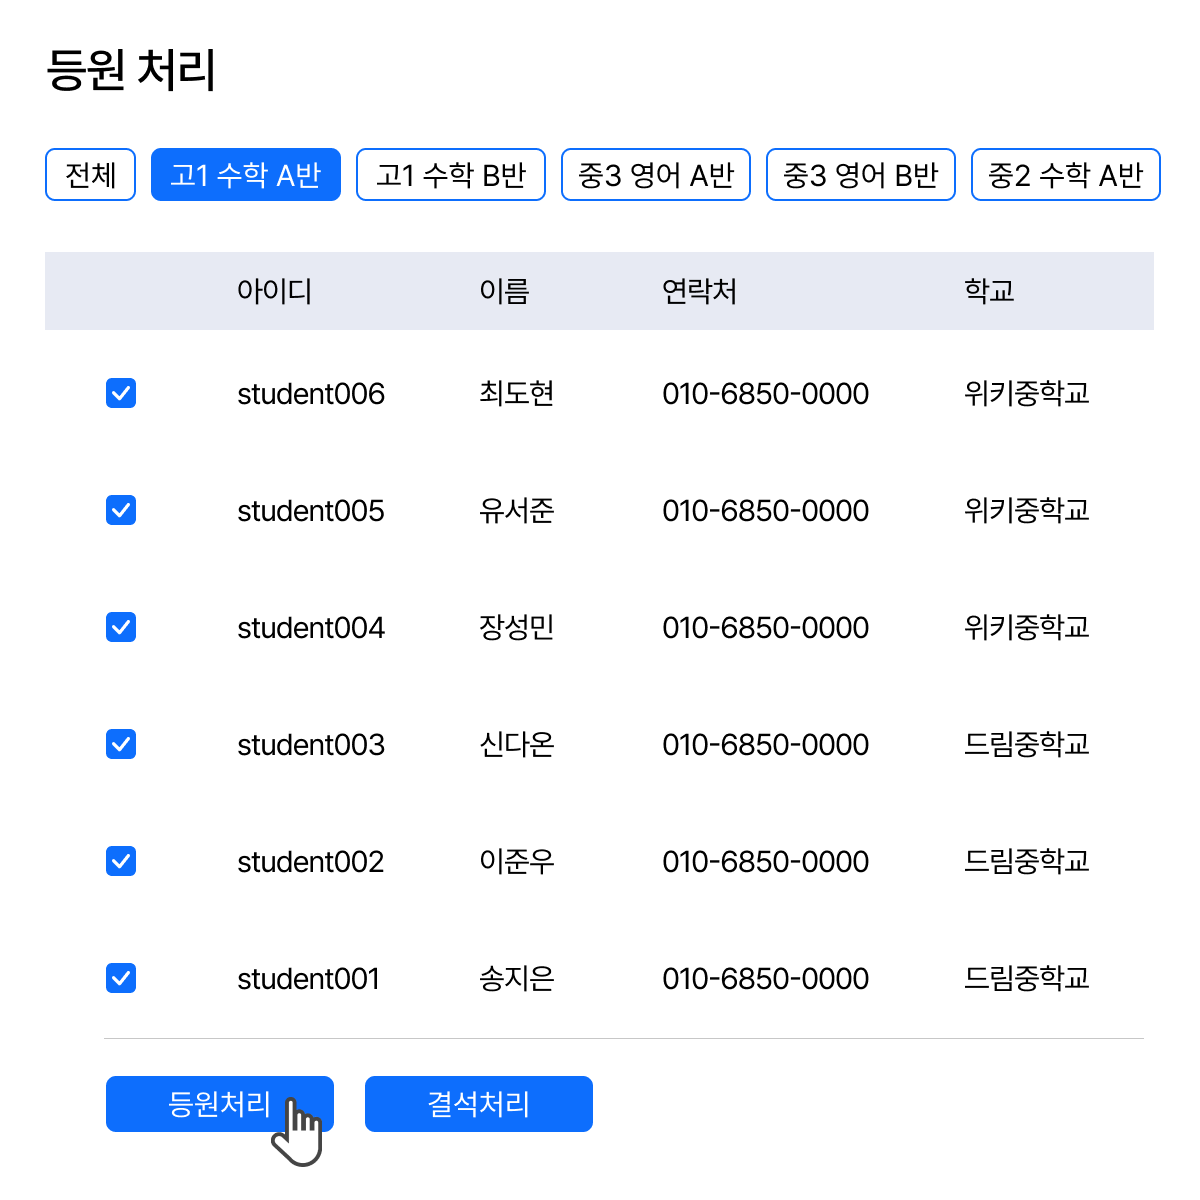Toggle the checkbox beside student002

121,861
